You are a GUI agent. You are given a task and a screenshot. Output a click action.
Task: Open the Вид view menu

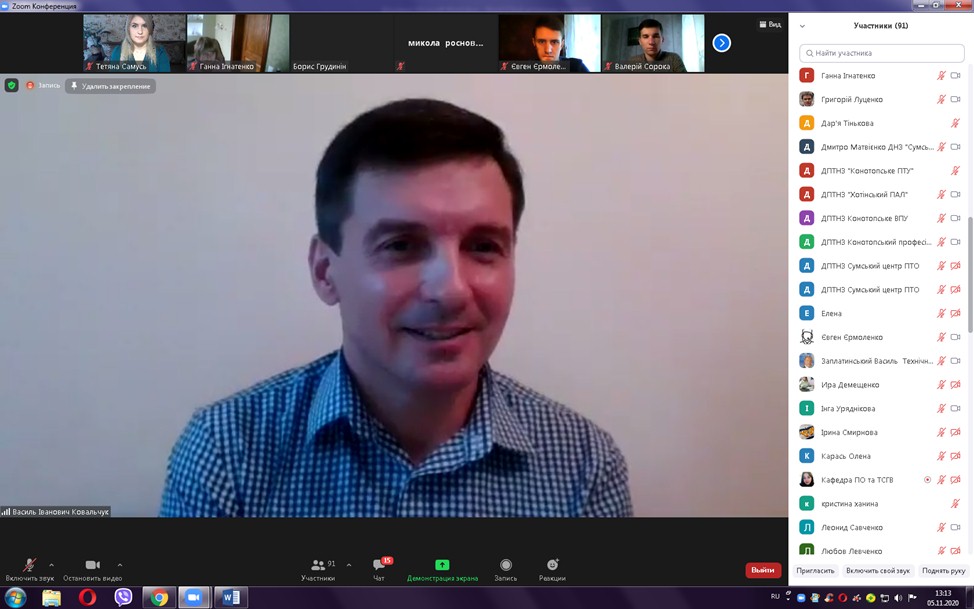click(x=770, y=25)
